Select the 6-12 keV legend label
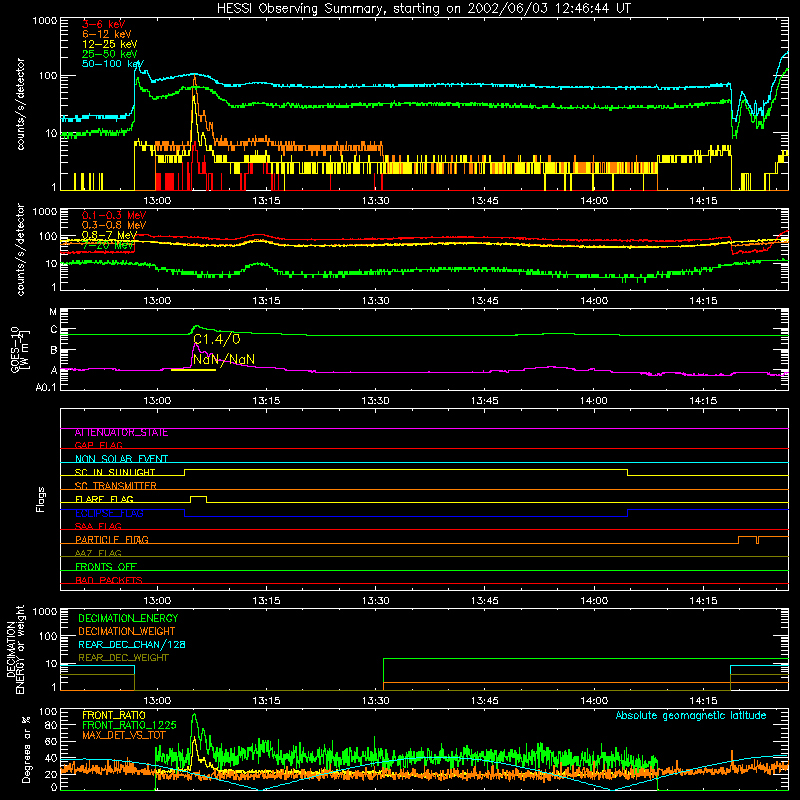 click(x=107, y=34)
